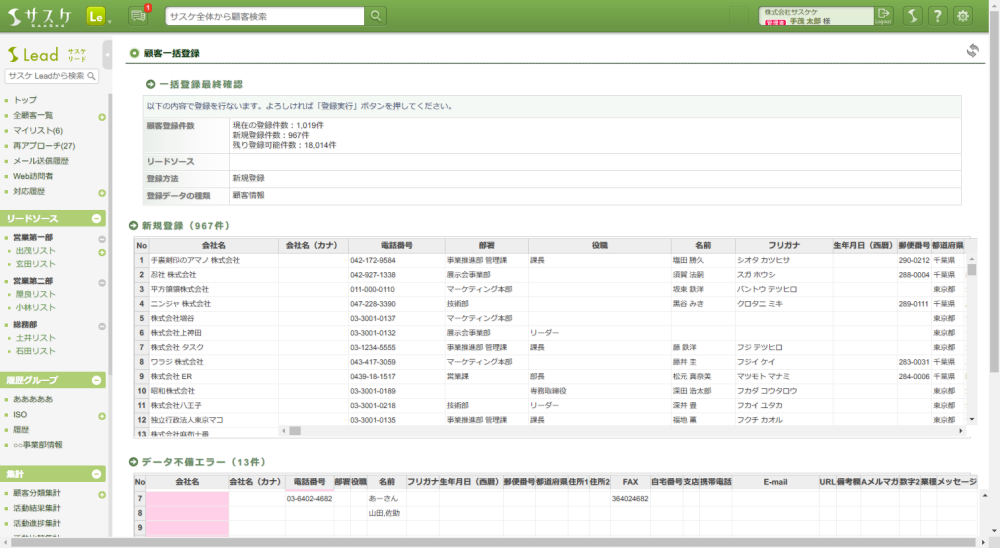This screenshot has width=1000, height=548.
Task: Collapse the リードソース section
Action: click(97, 218)
